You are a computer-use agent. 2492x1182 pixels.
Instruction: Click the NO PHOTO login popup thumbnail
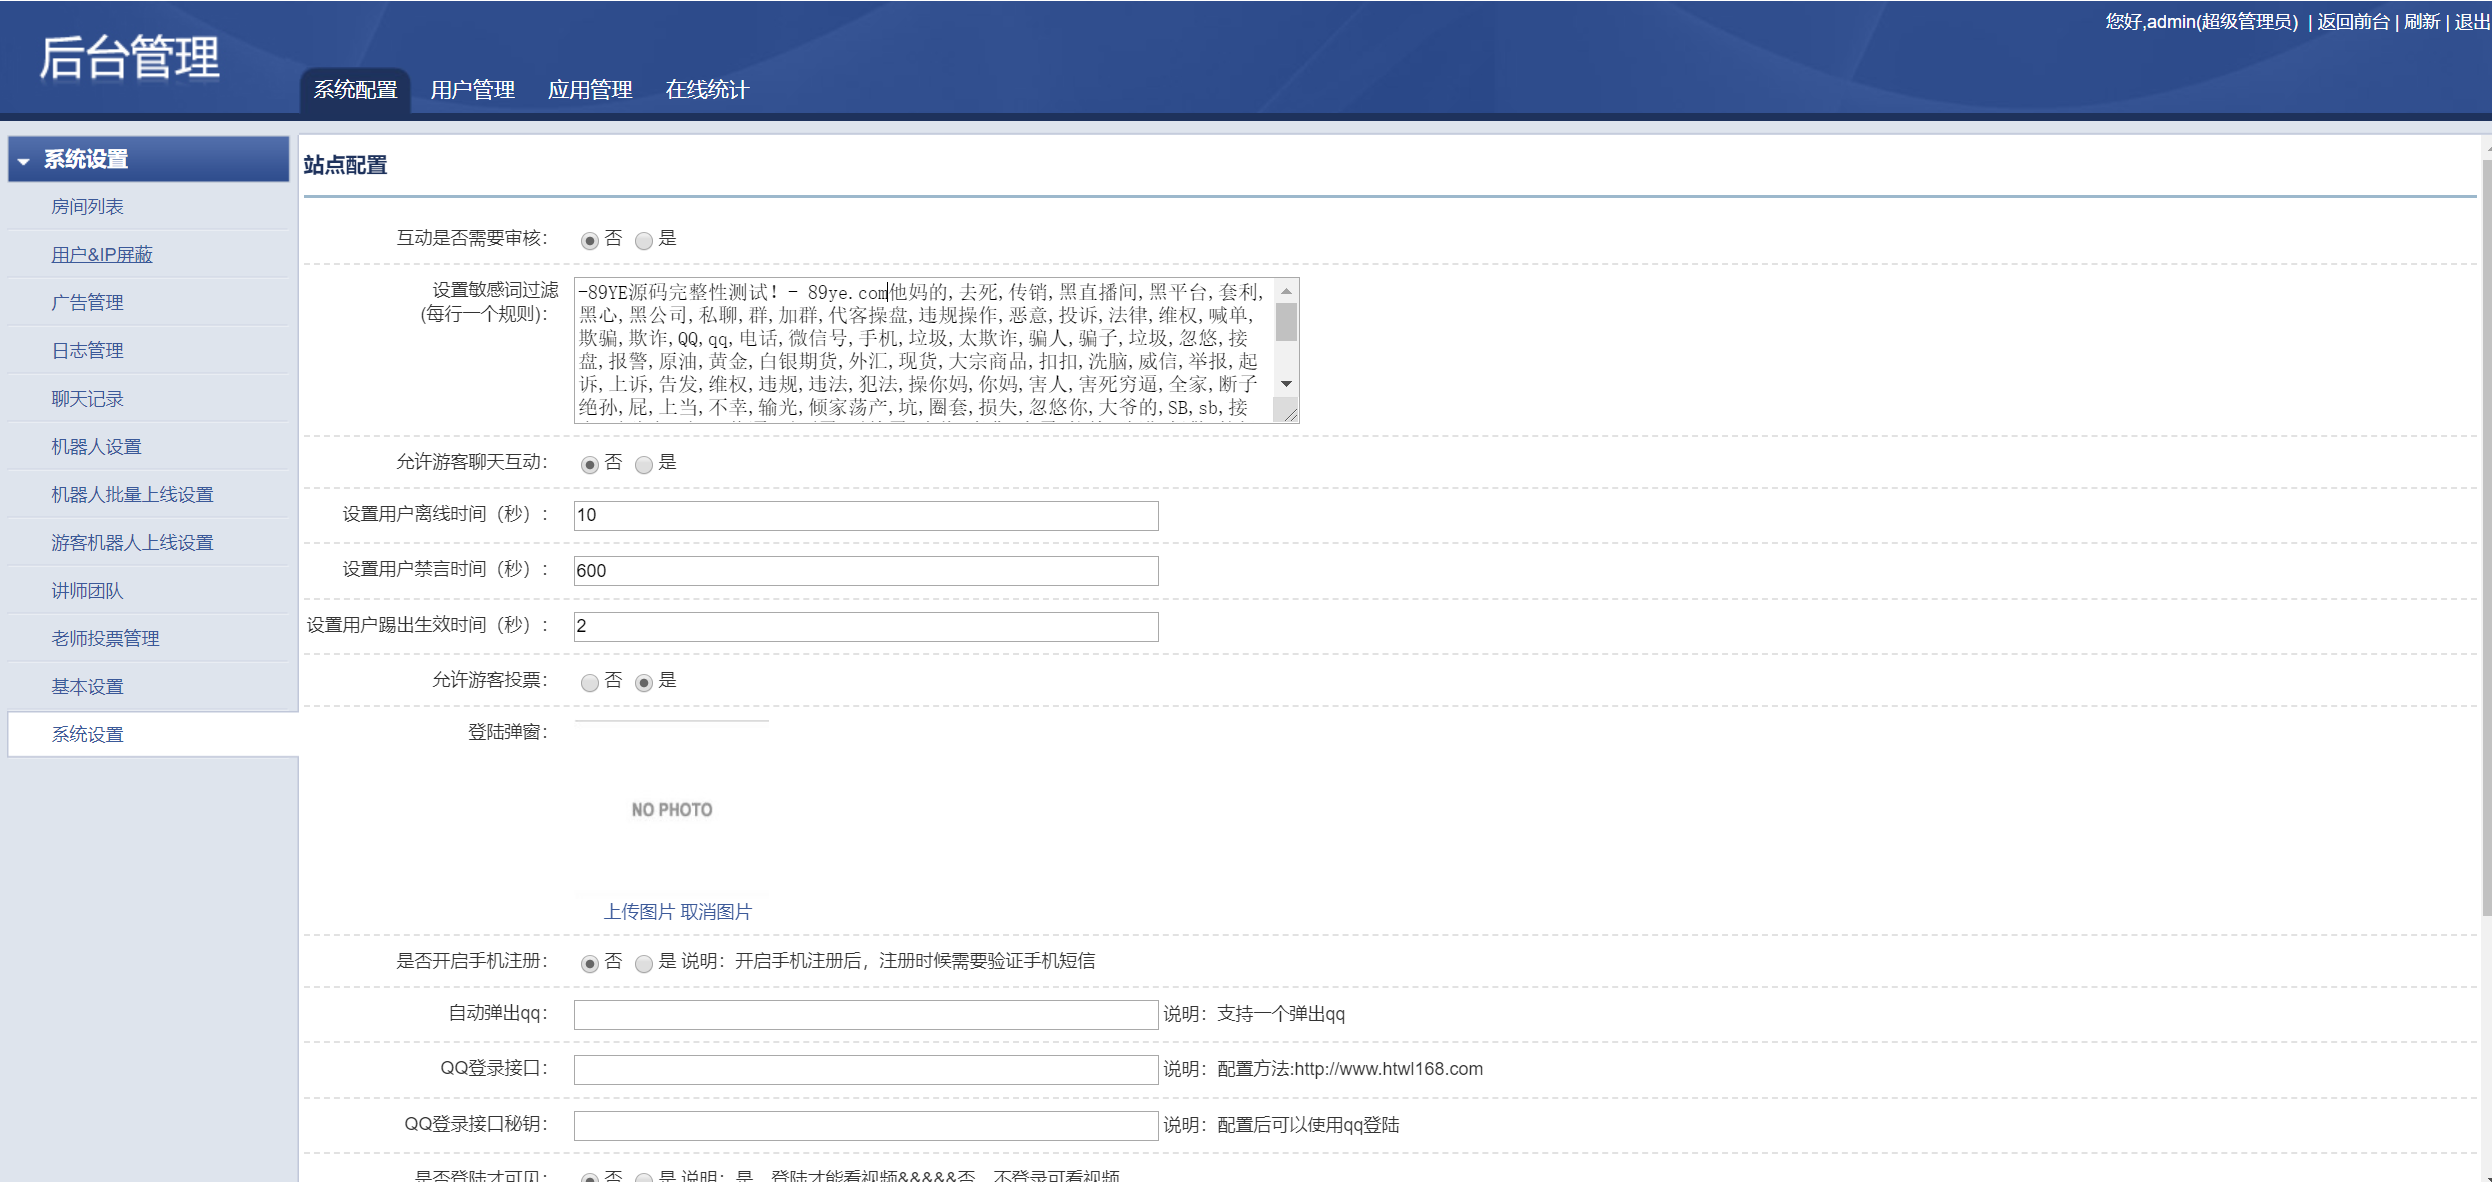point(672,809)
